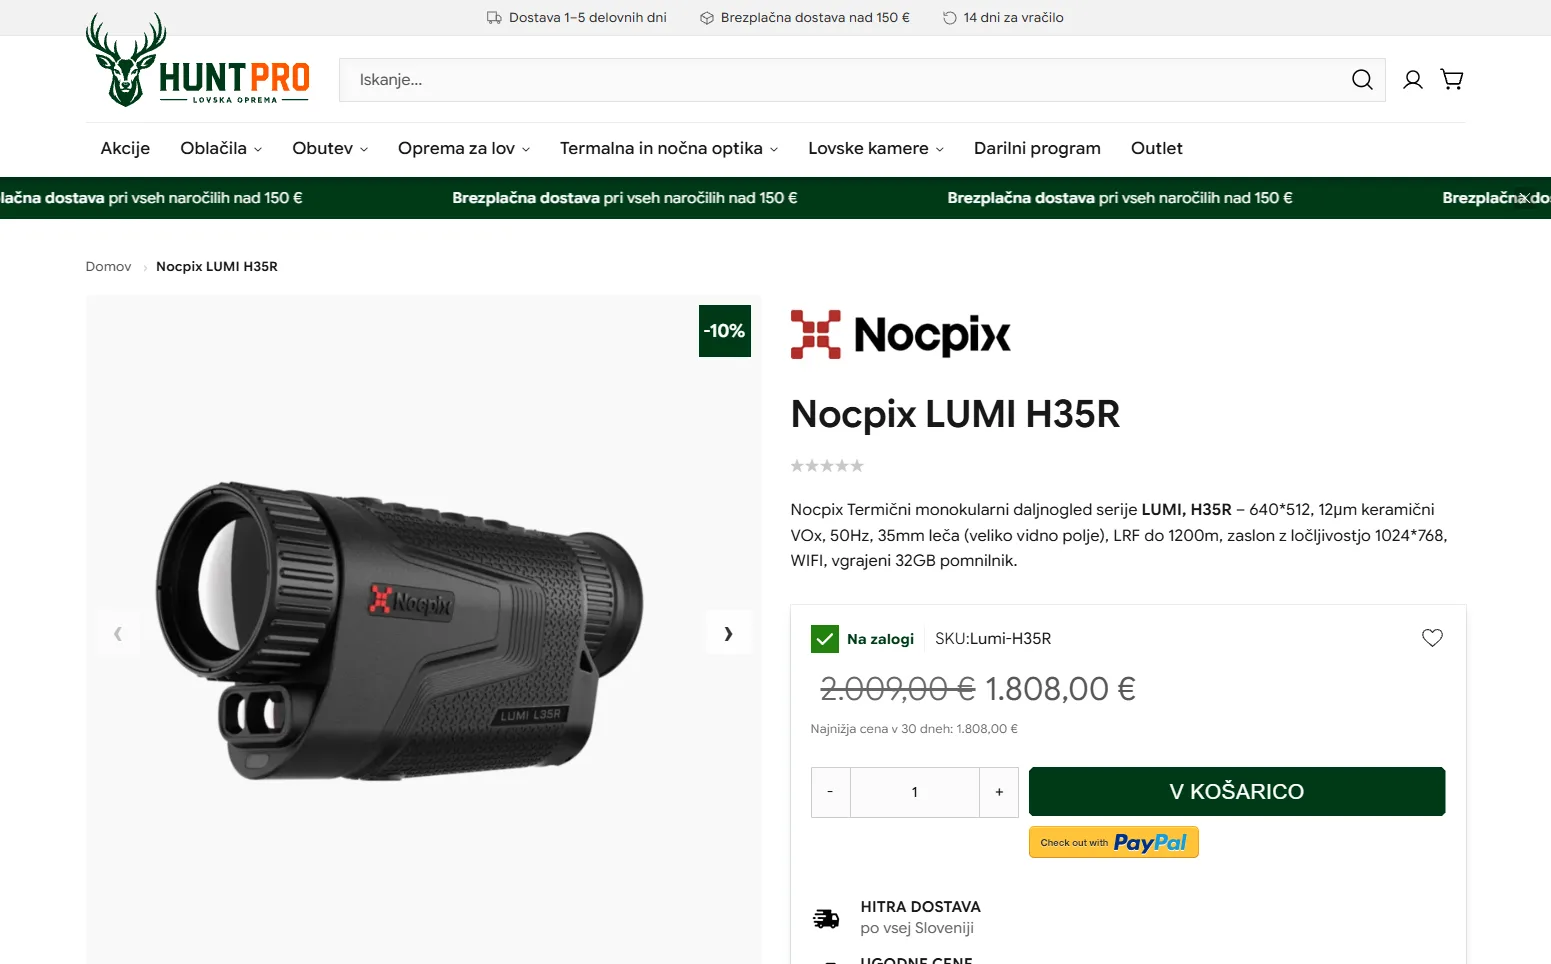Click the free shipping box icon
1551x964 pixels.
[x=707, y=18]
